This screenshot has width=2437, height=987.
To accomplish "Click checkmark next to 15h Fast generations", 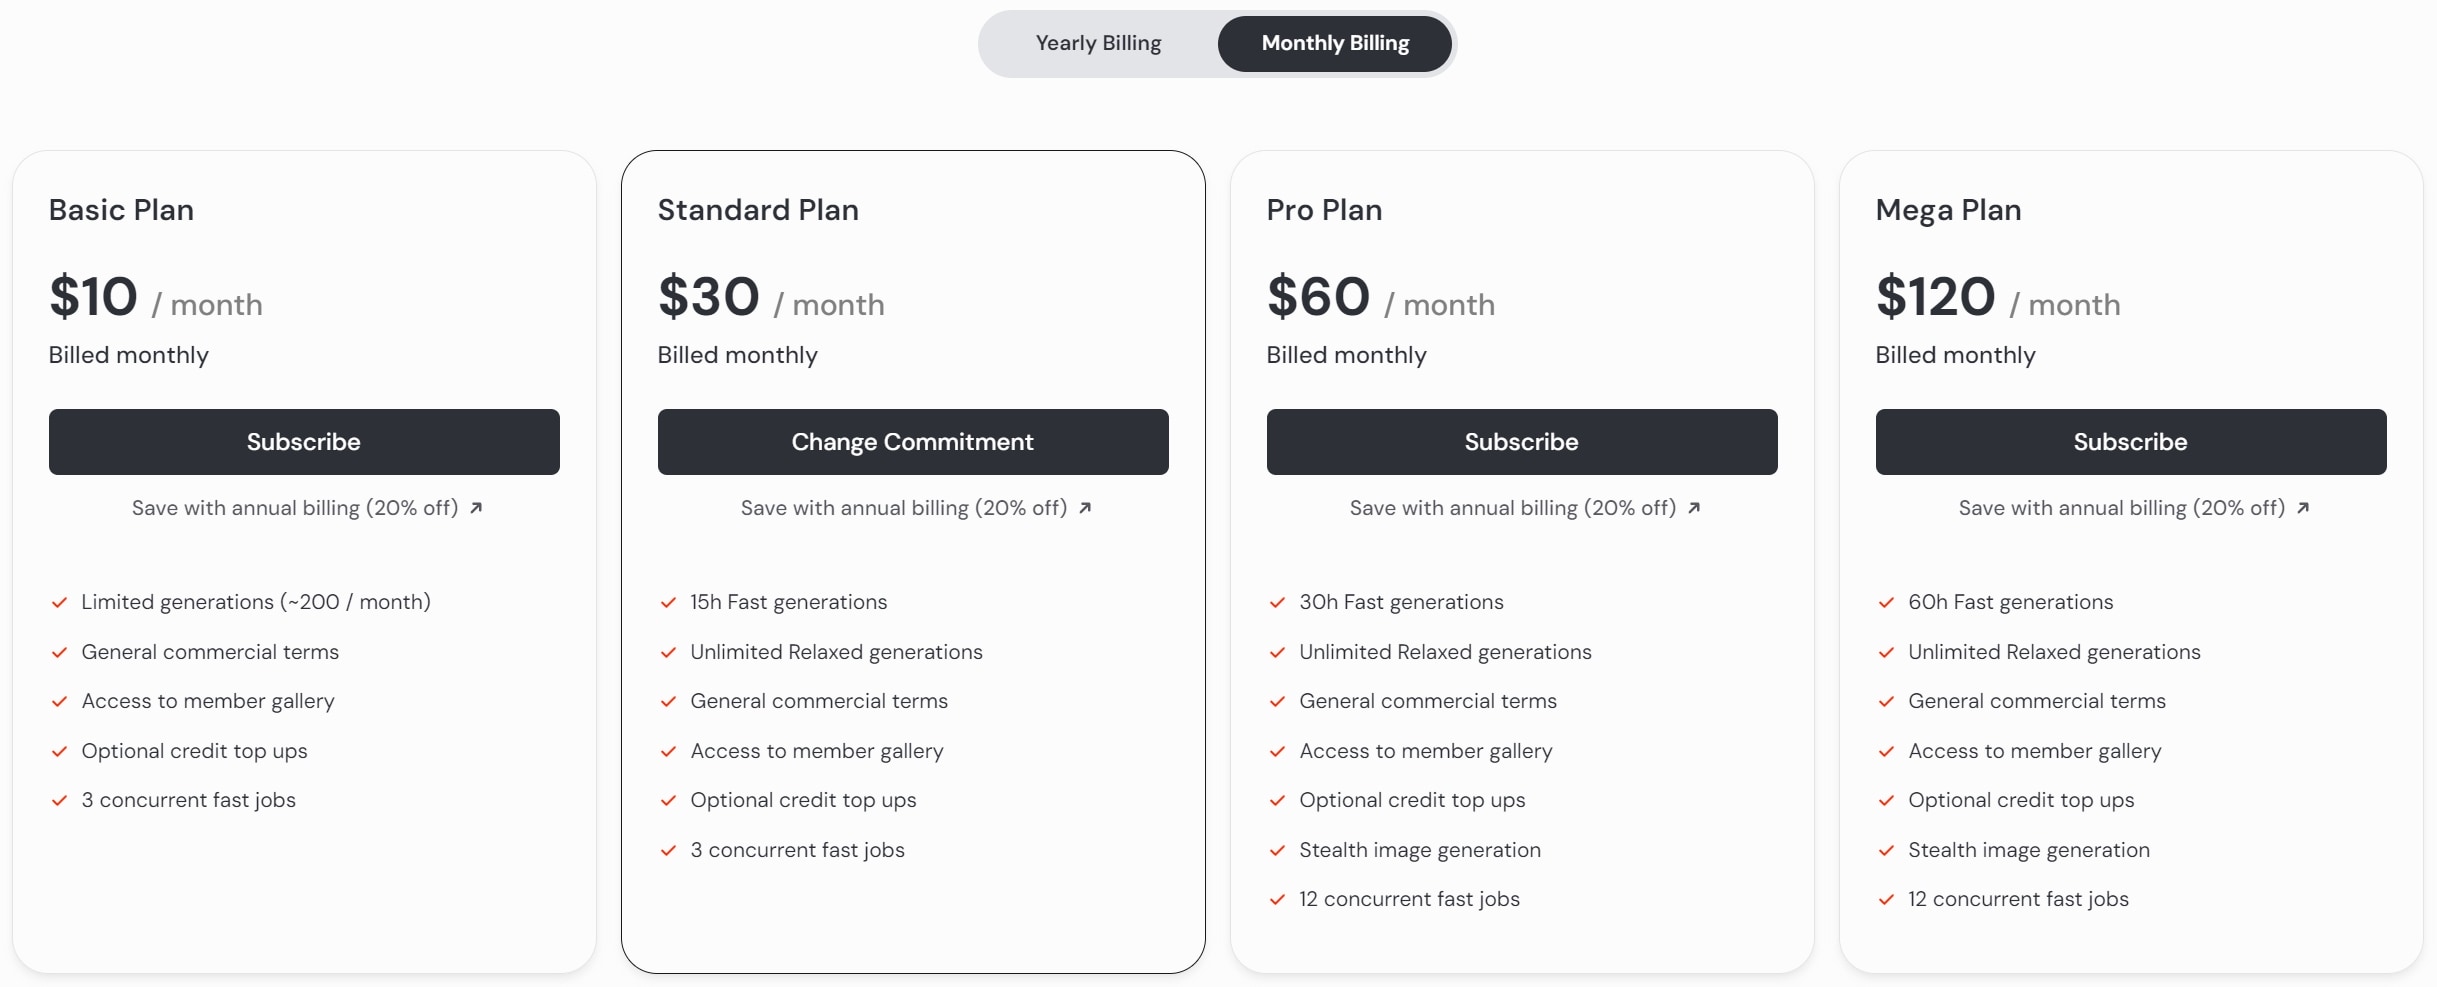I will pos(668,602).
